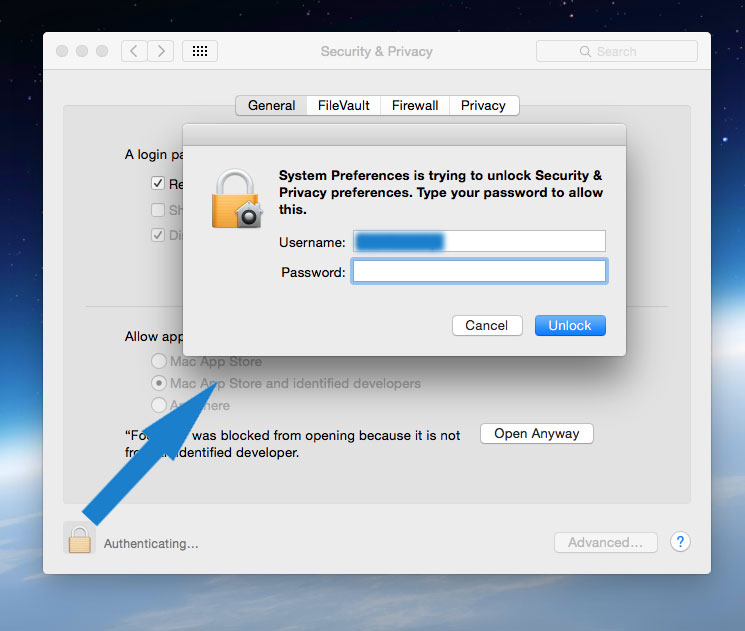Select the Anywhere radio option

(159, 405)
